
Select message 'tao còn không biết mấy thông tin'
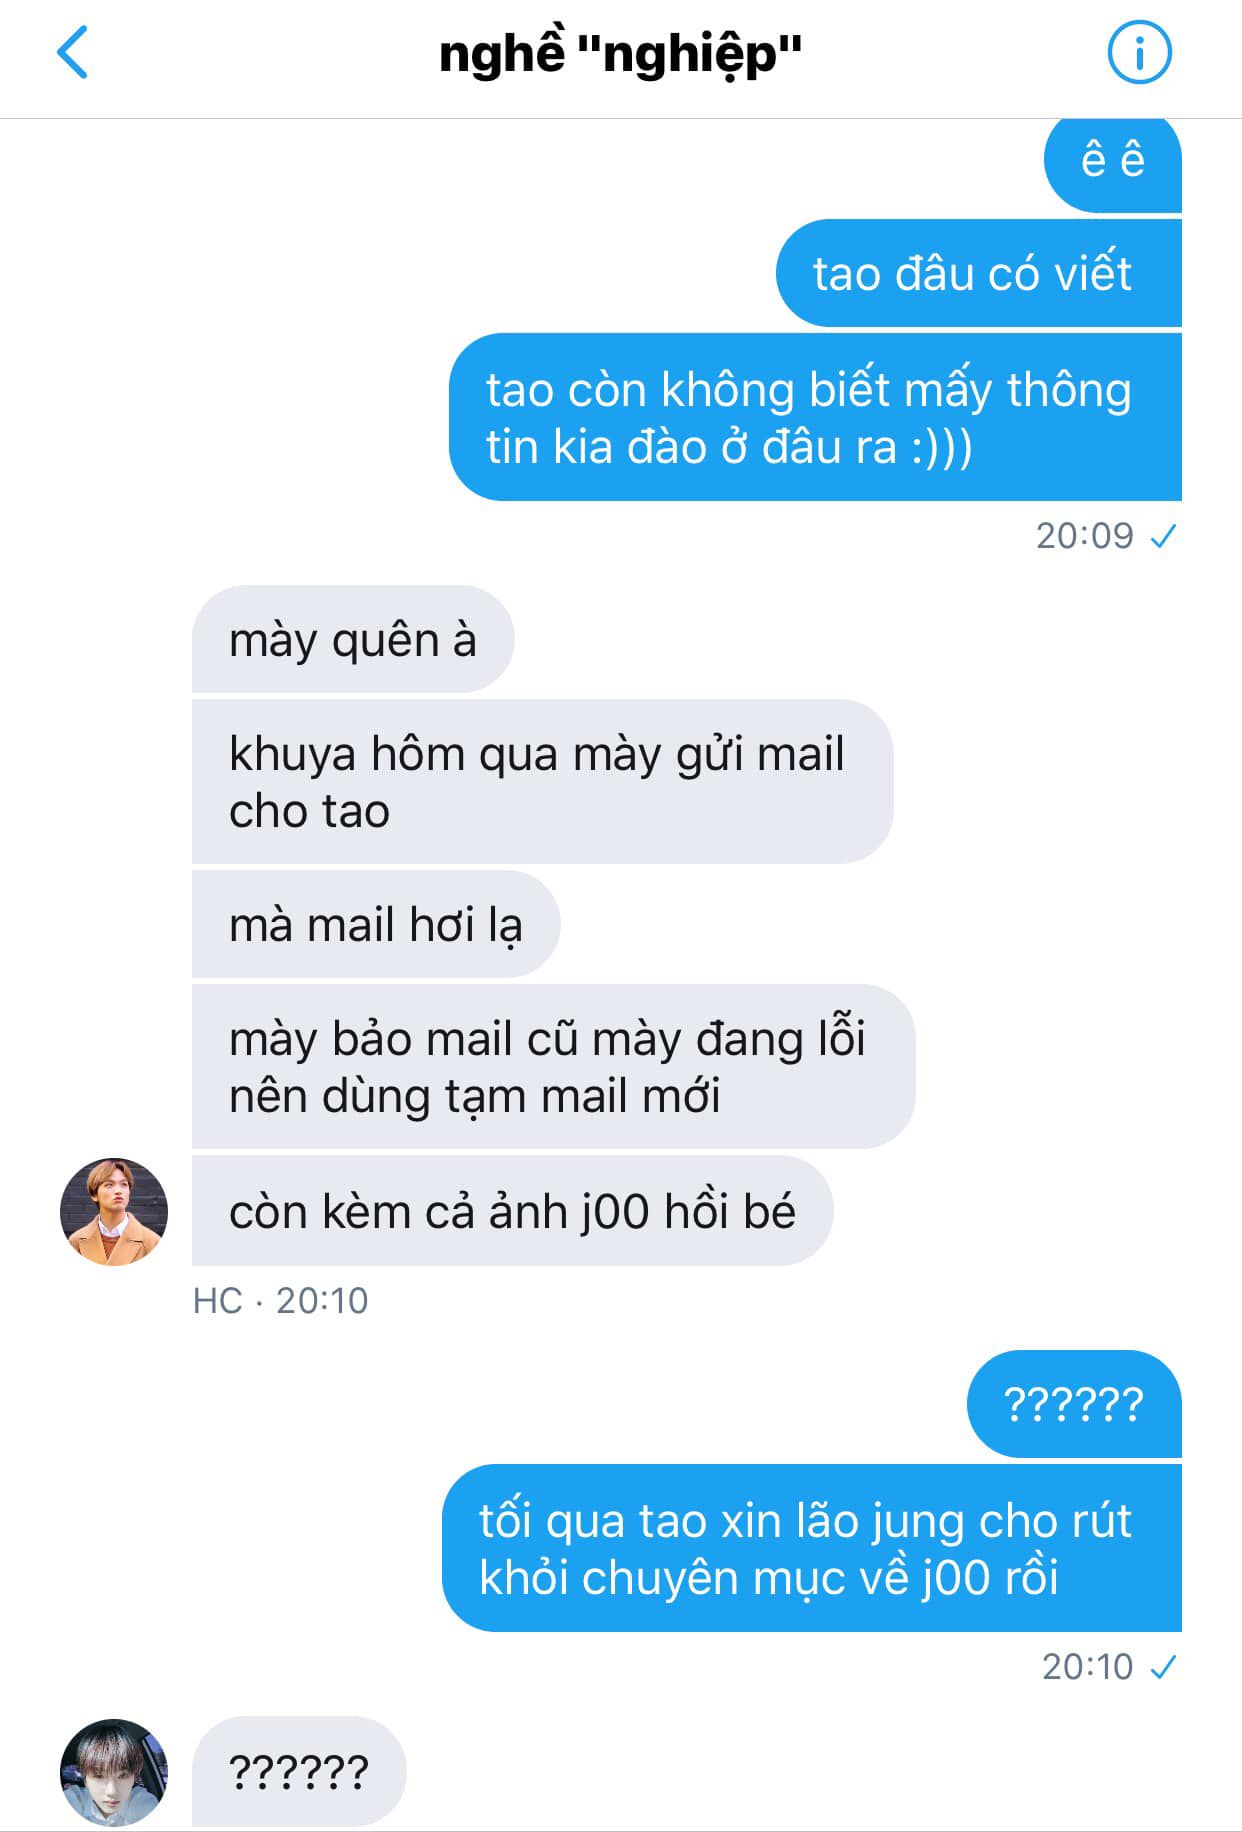point(815,417)
